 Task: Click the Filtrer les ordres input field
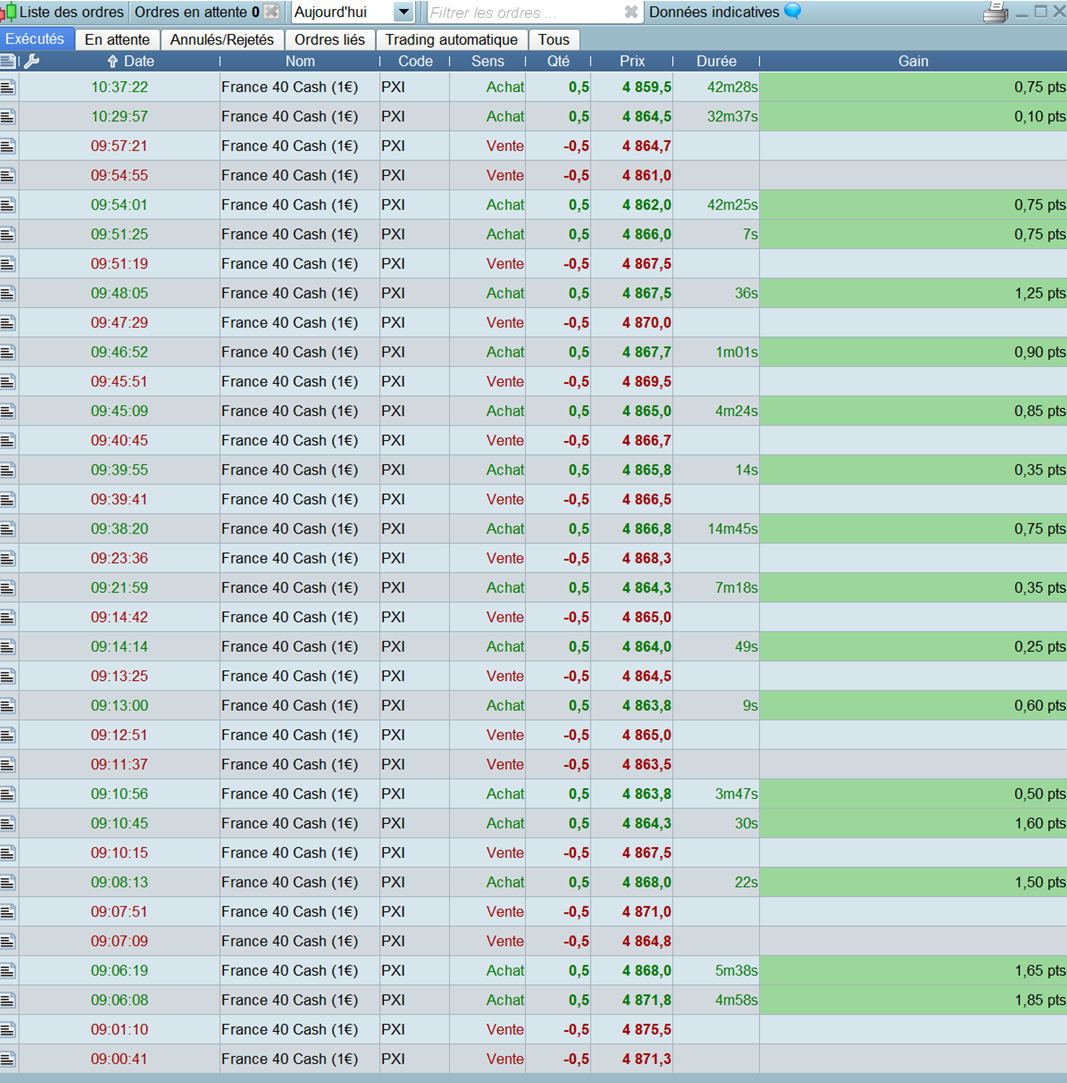pos(526,12)
